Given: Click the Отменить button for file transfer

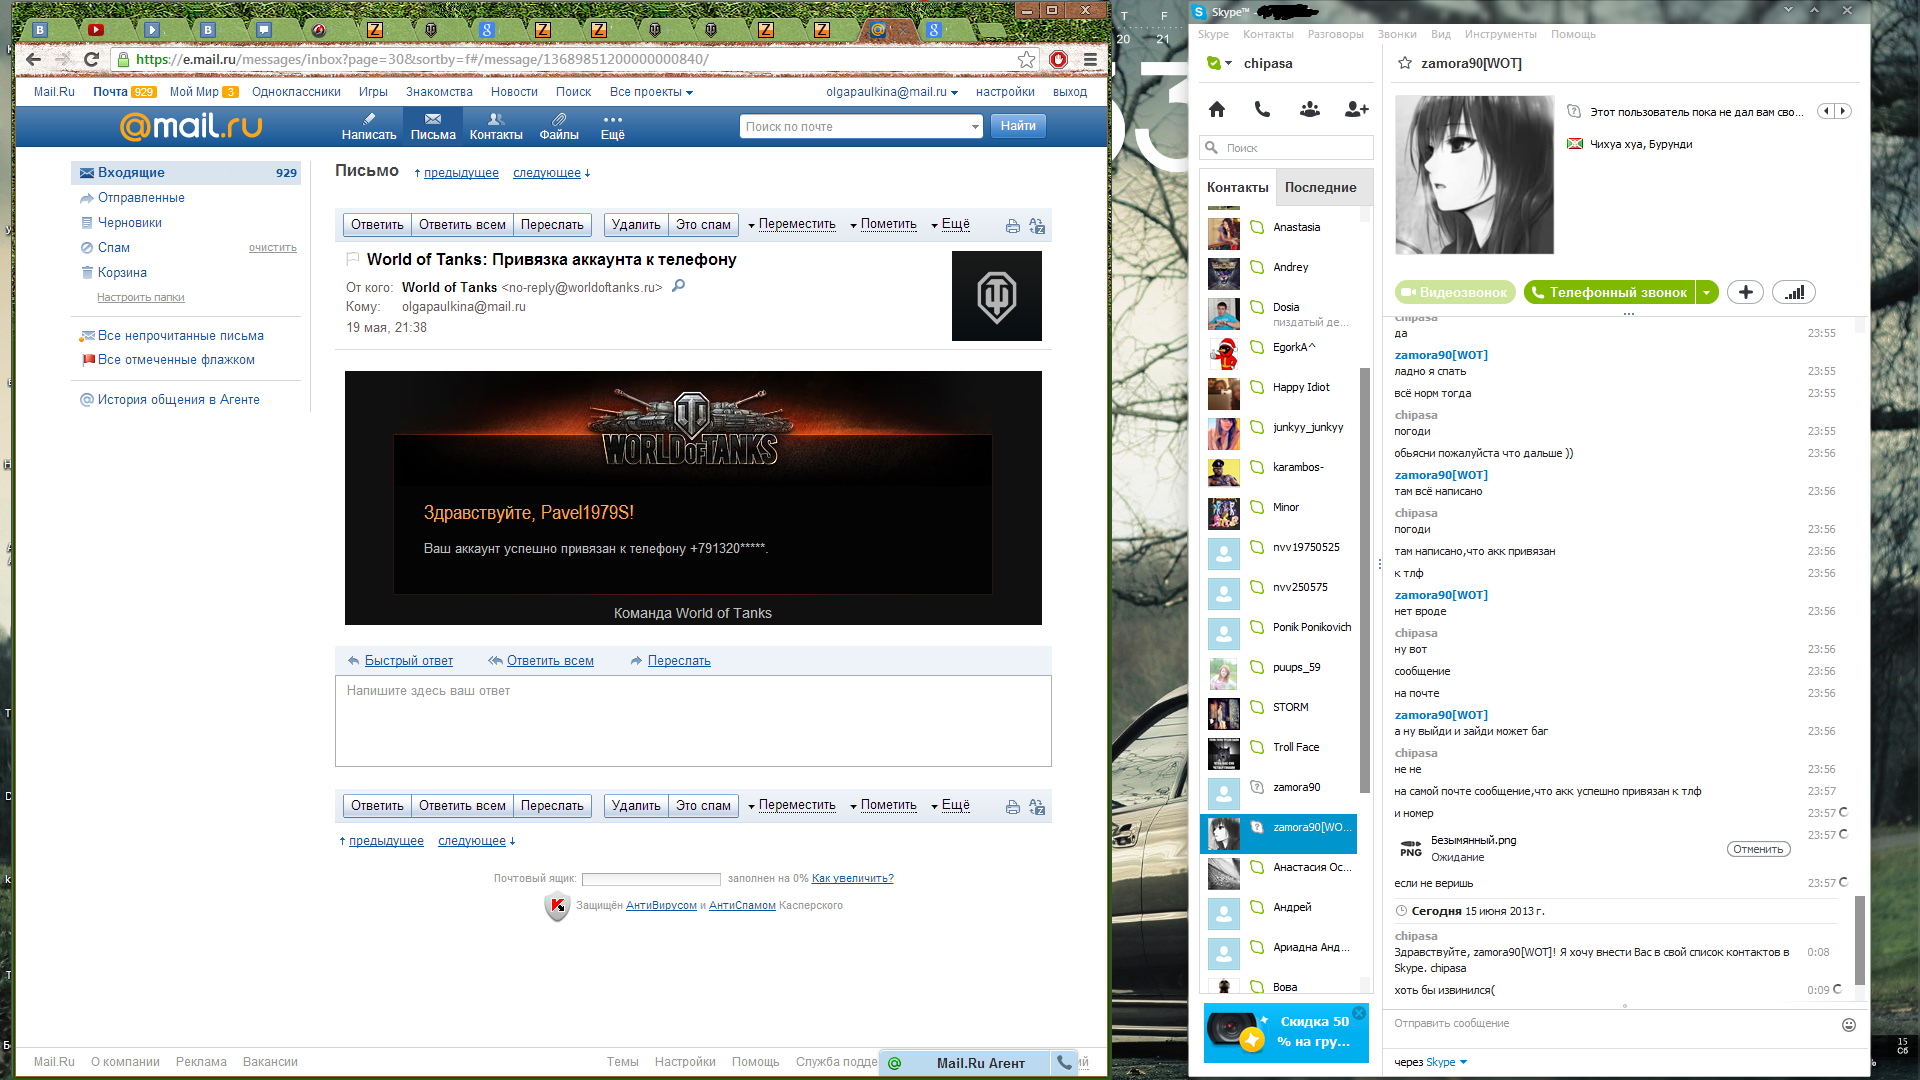Looking at the screenshot, I should [x=1758, y=849].
